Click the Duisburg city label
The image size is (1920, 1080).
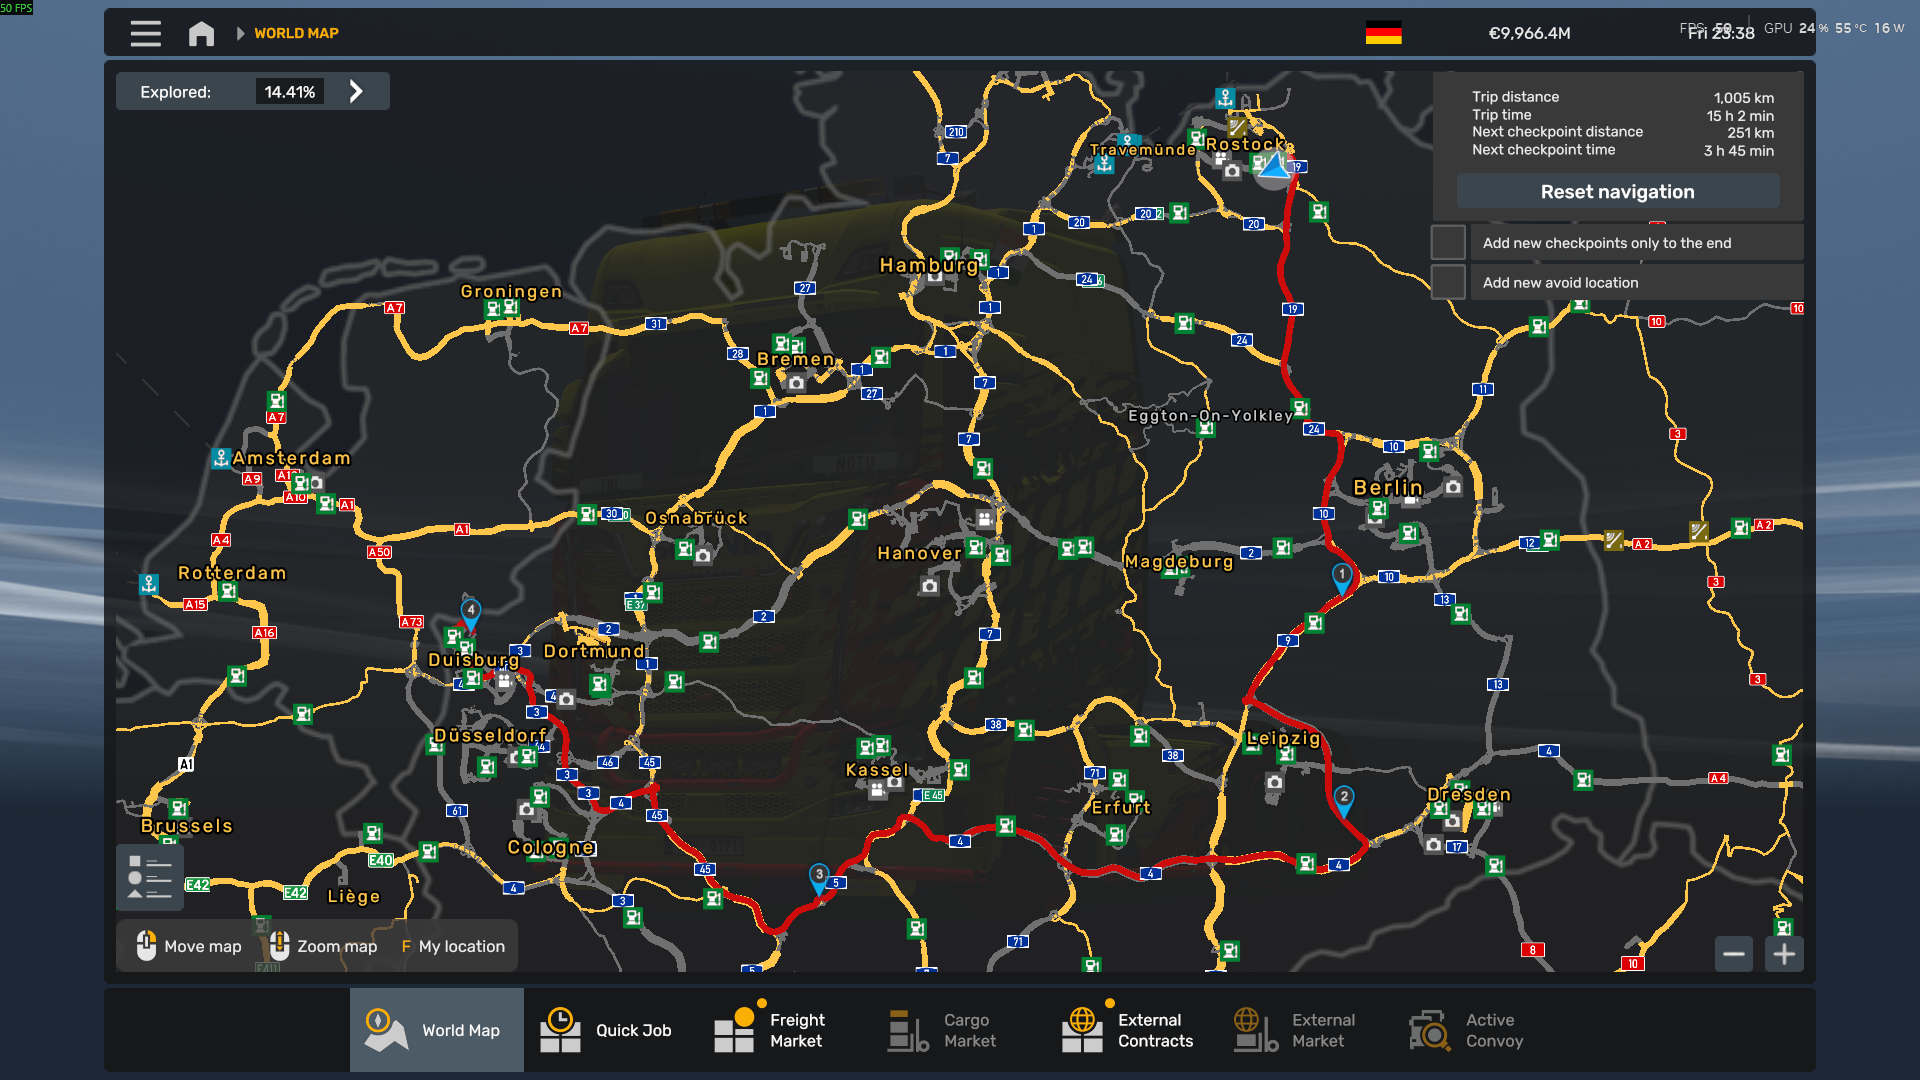point(474,660)
